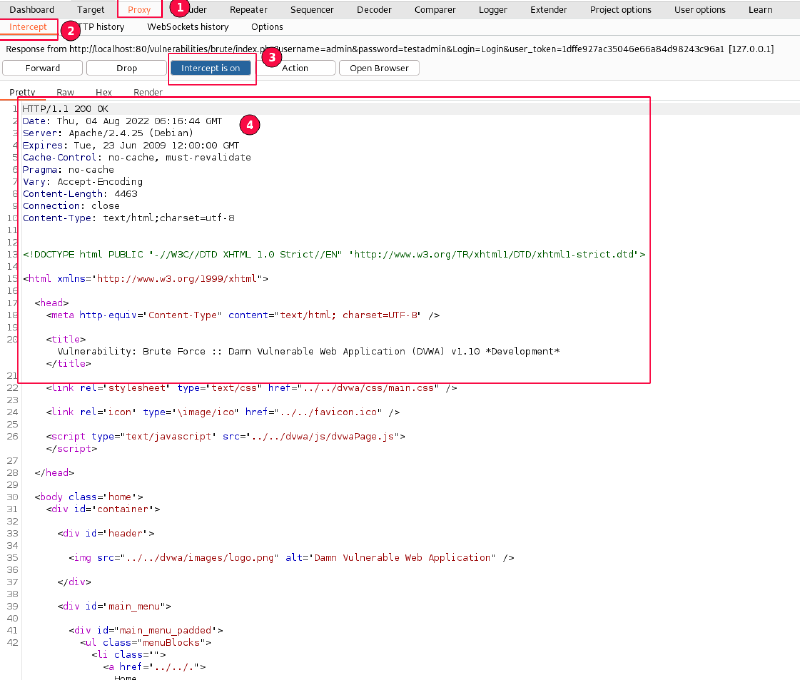The image size is (800, 680).
Task: Open the Sequencer tab
Action: coord(312,10)
